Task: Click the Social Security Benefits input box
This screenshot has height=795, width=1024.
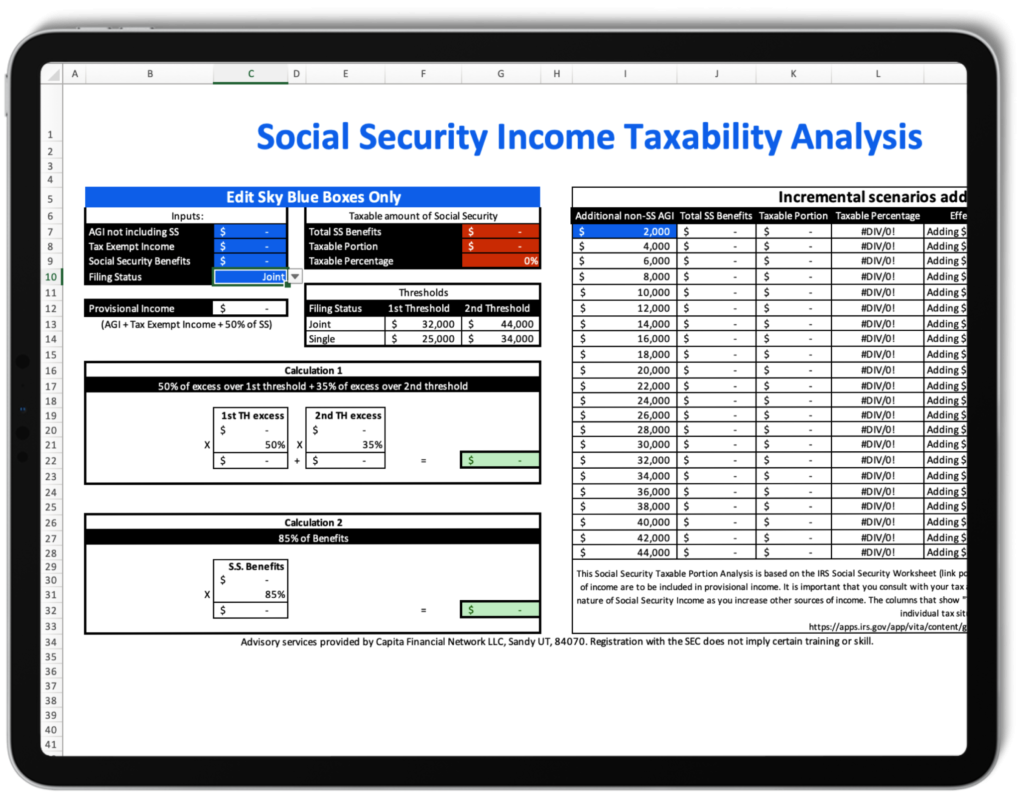Action: [x=250, y=261]
